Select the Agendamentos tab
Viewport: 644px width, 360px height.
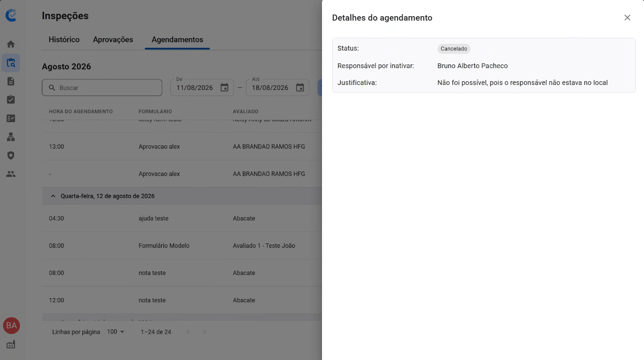pos(177,39)
